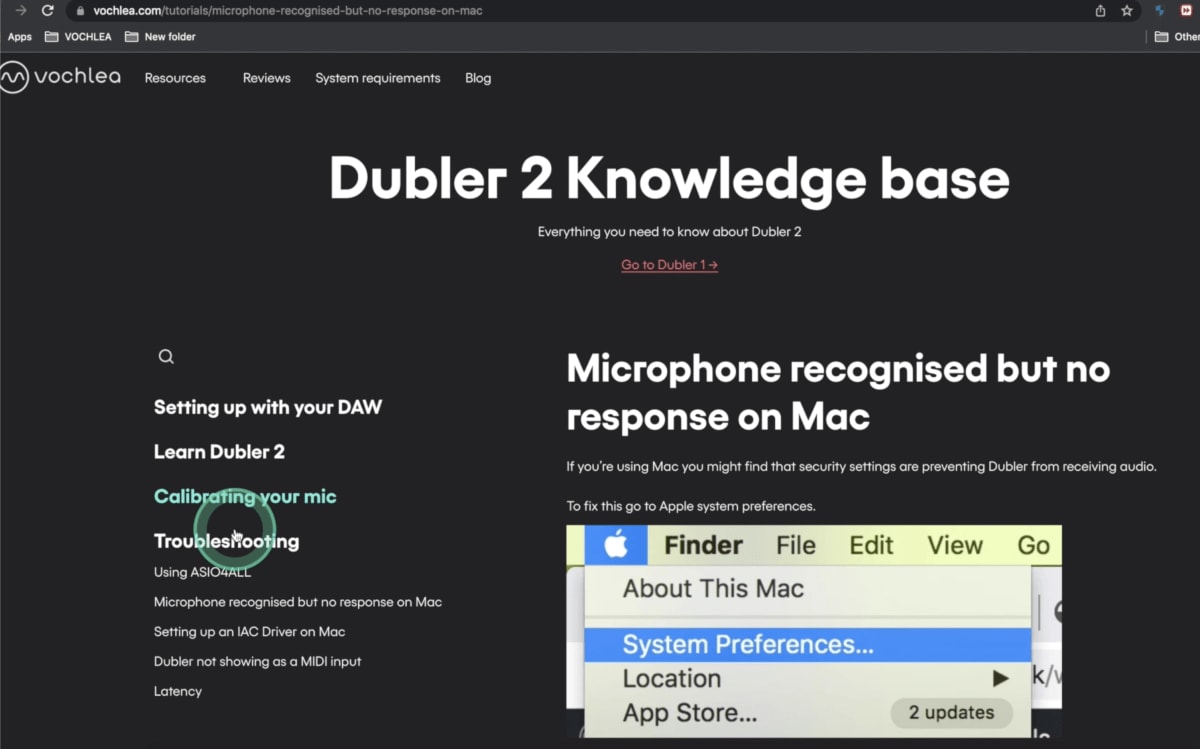Open the Apps shortcut on the bookmarks bar
Viewport: 1200px width, 749px height.
point(19,36)
